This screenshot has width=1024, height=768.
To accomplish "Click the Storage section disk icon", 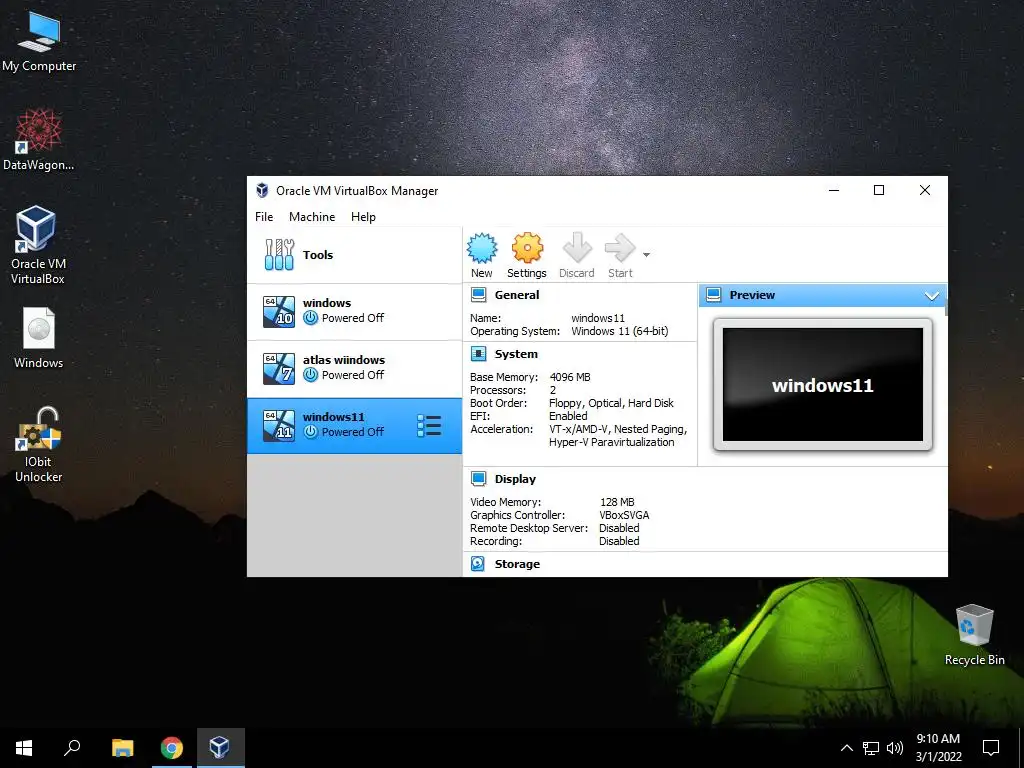I will pyautogui.click(x=478, y=564).
